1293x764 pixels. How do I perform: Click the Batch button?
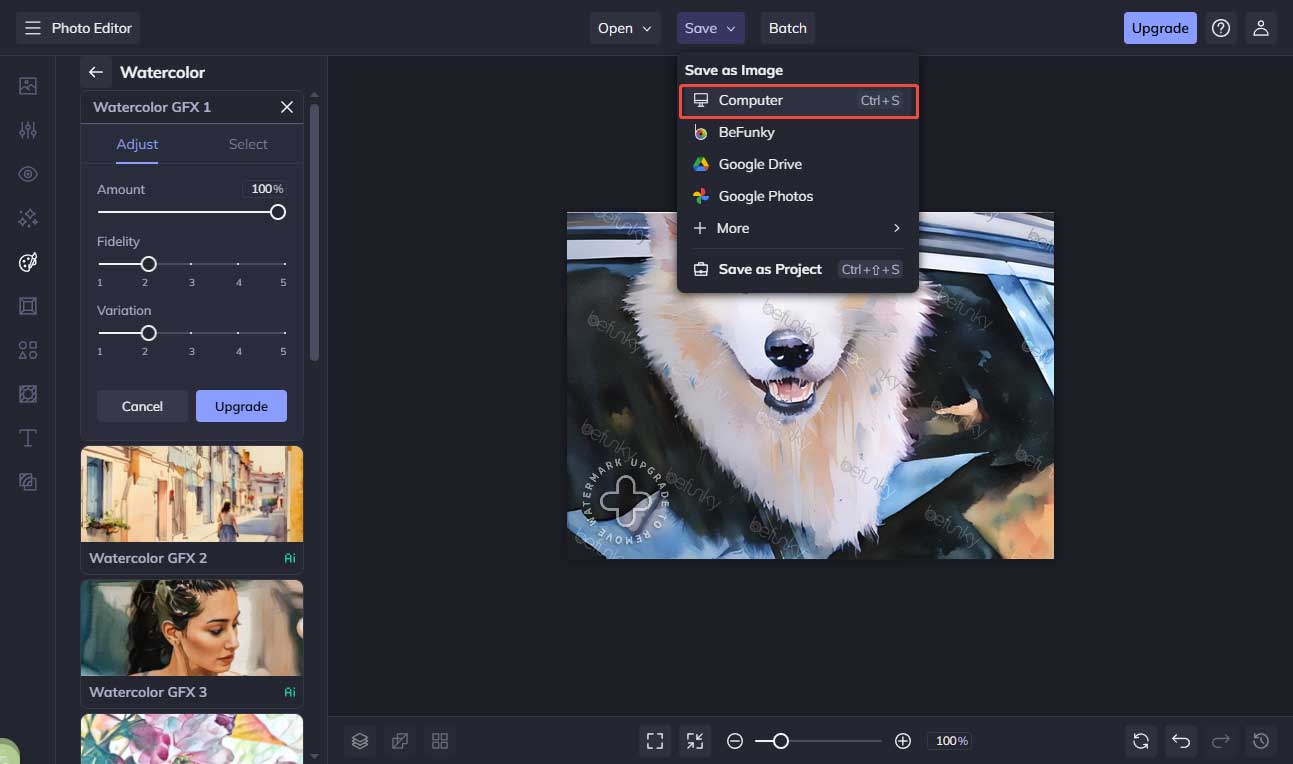tap(787, 28)
